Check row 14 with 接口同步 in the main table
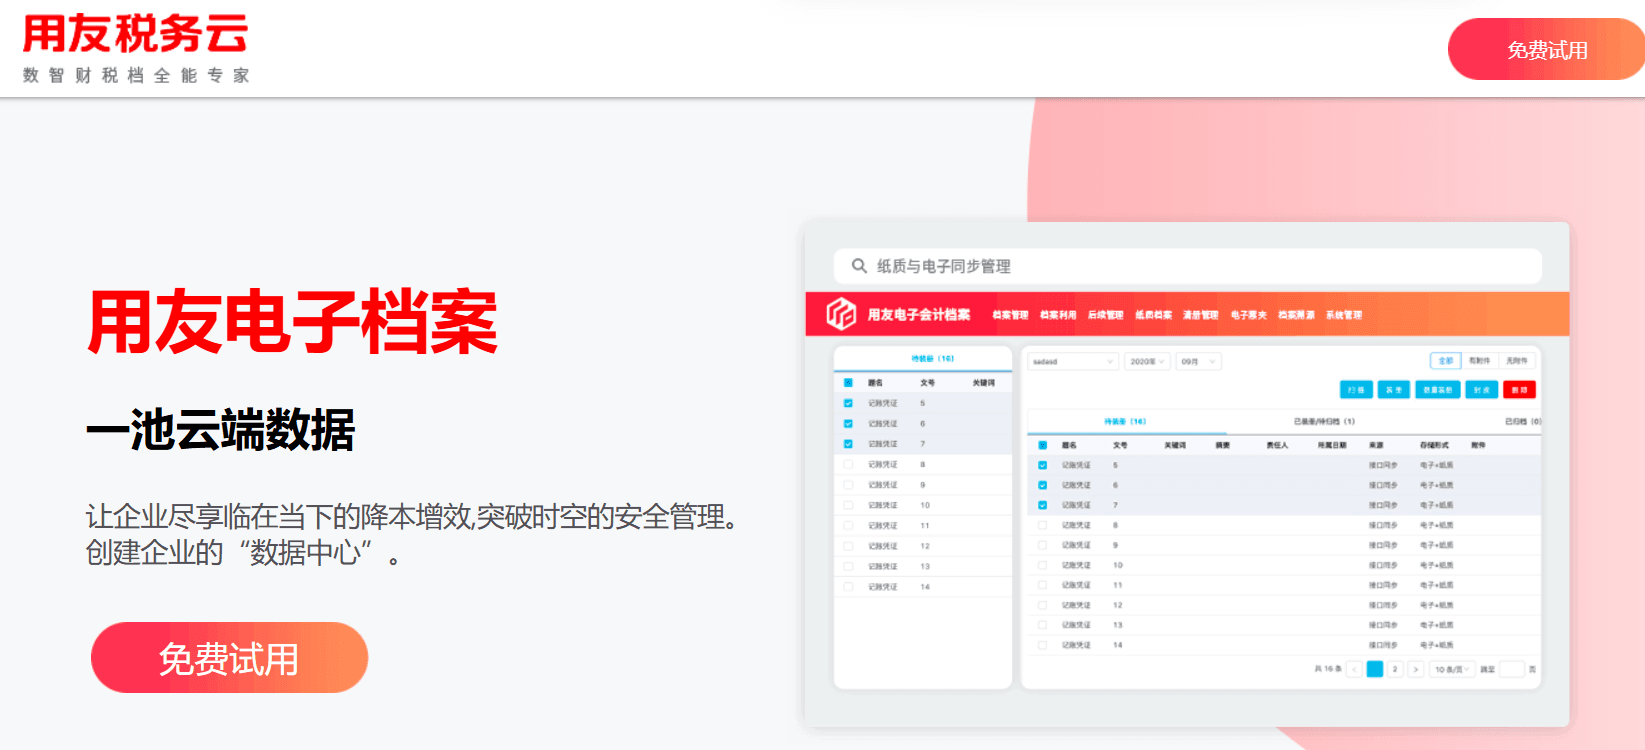1645x750 pixels. 1042,645
